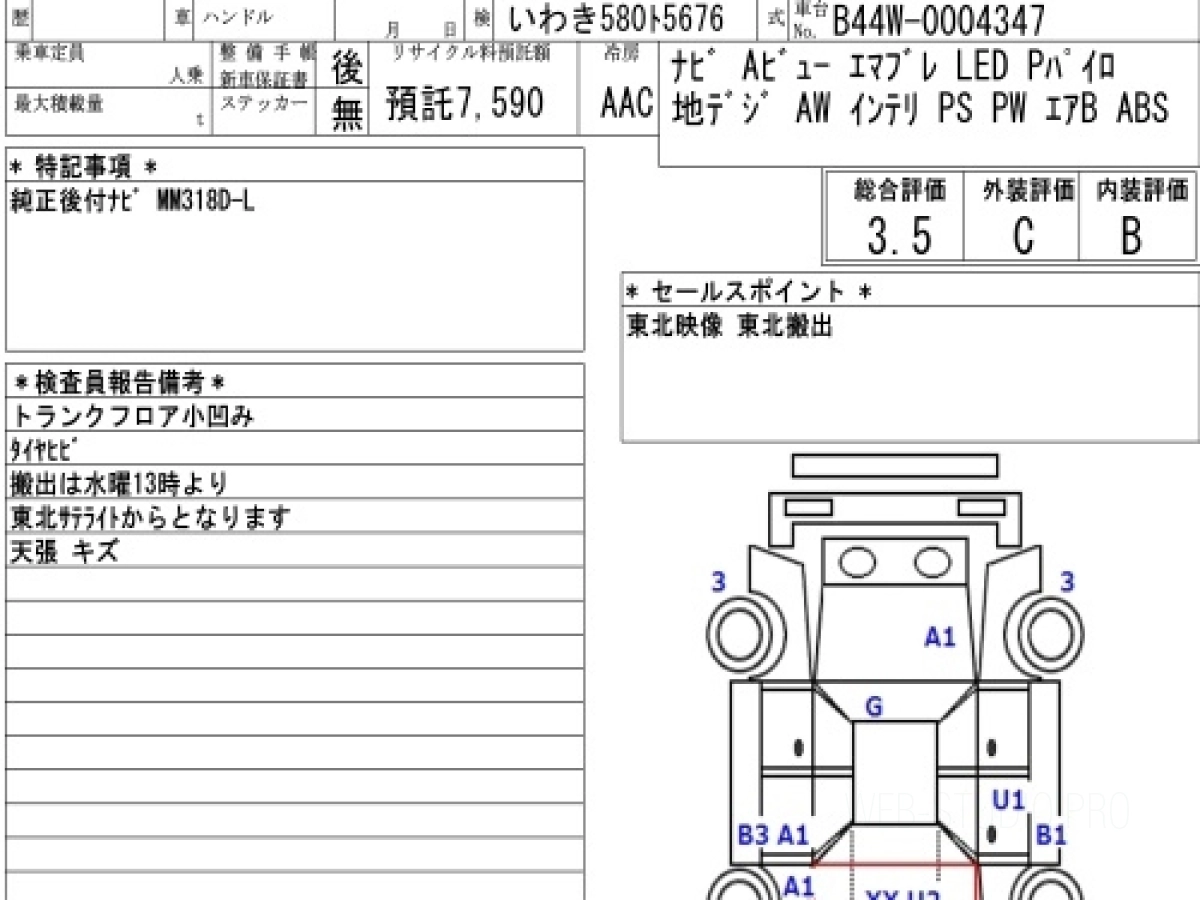Viewport: 1200px width, 900px height.
Task: Click the 内装評価 header
Action: click(x=1142, y=188)
